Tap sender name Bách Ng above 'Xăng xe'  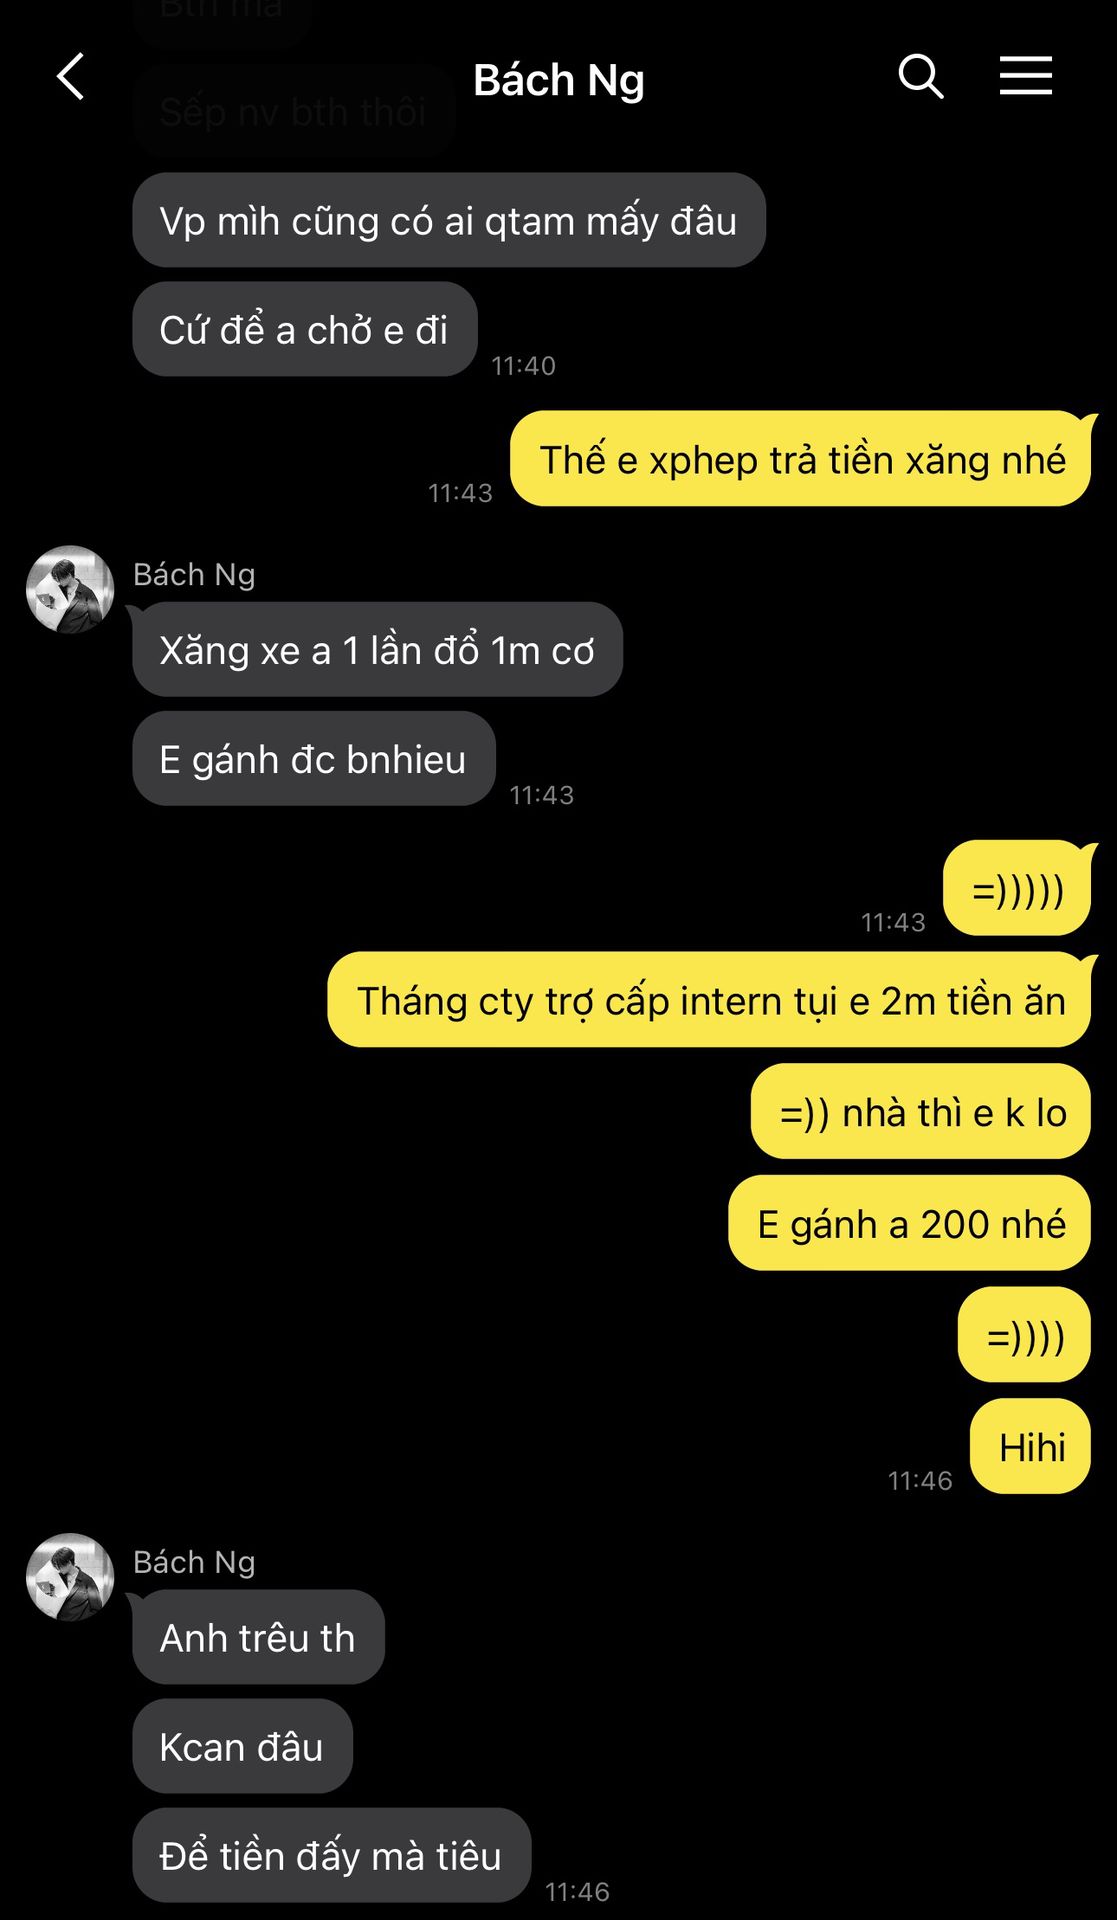[x=194, y=574]
